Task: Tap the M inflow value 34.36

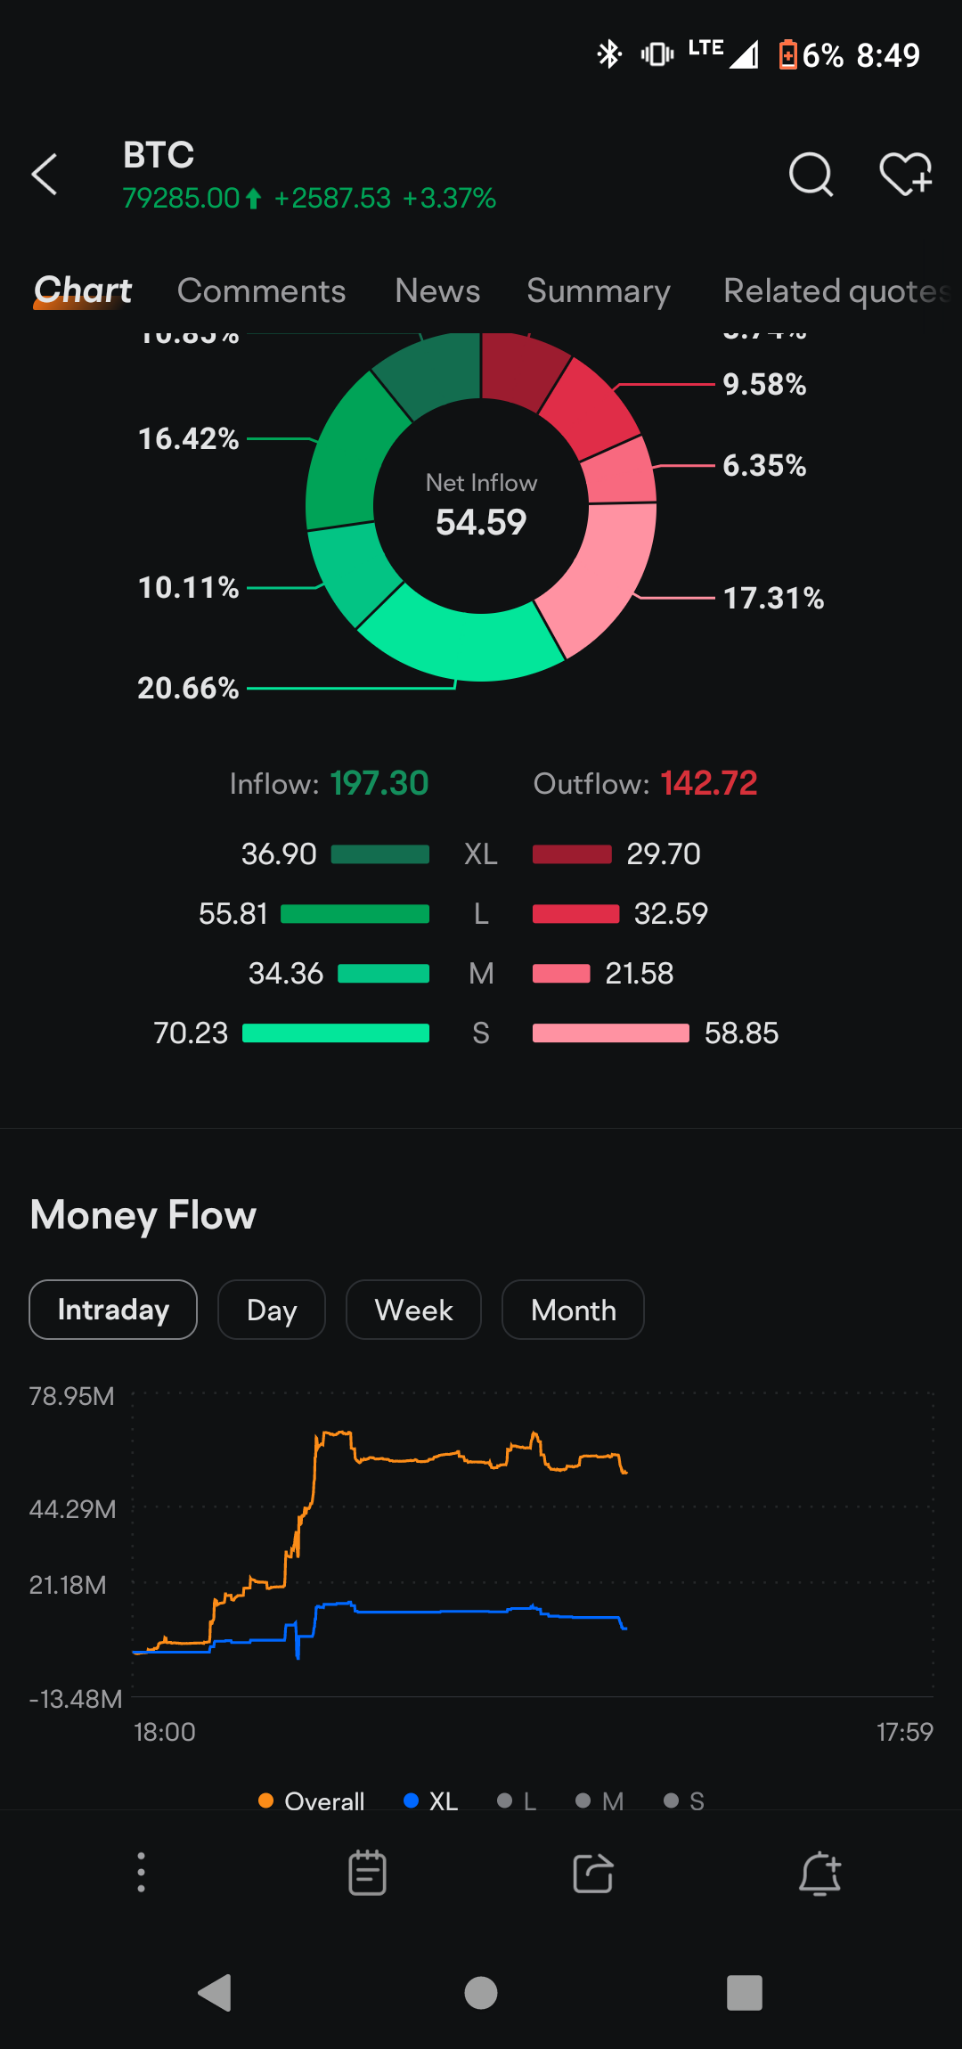Action: pos(286,973)
